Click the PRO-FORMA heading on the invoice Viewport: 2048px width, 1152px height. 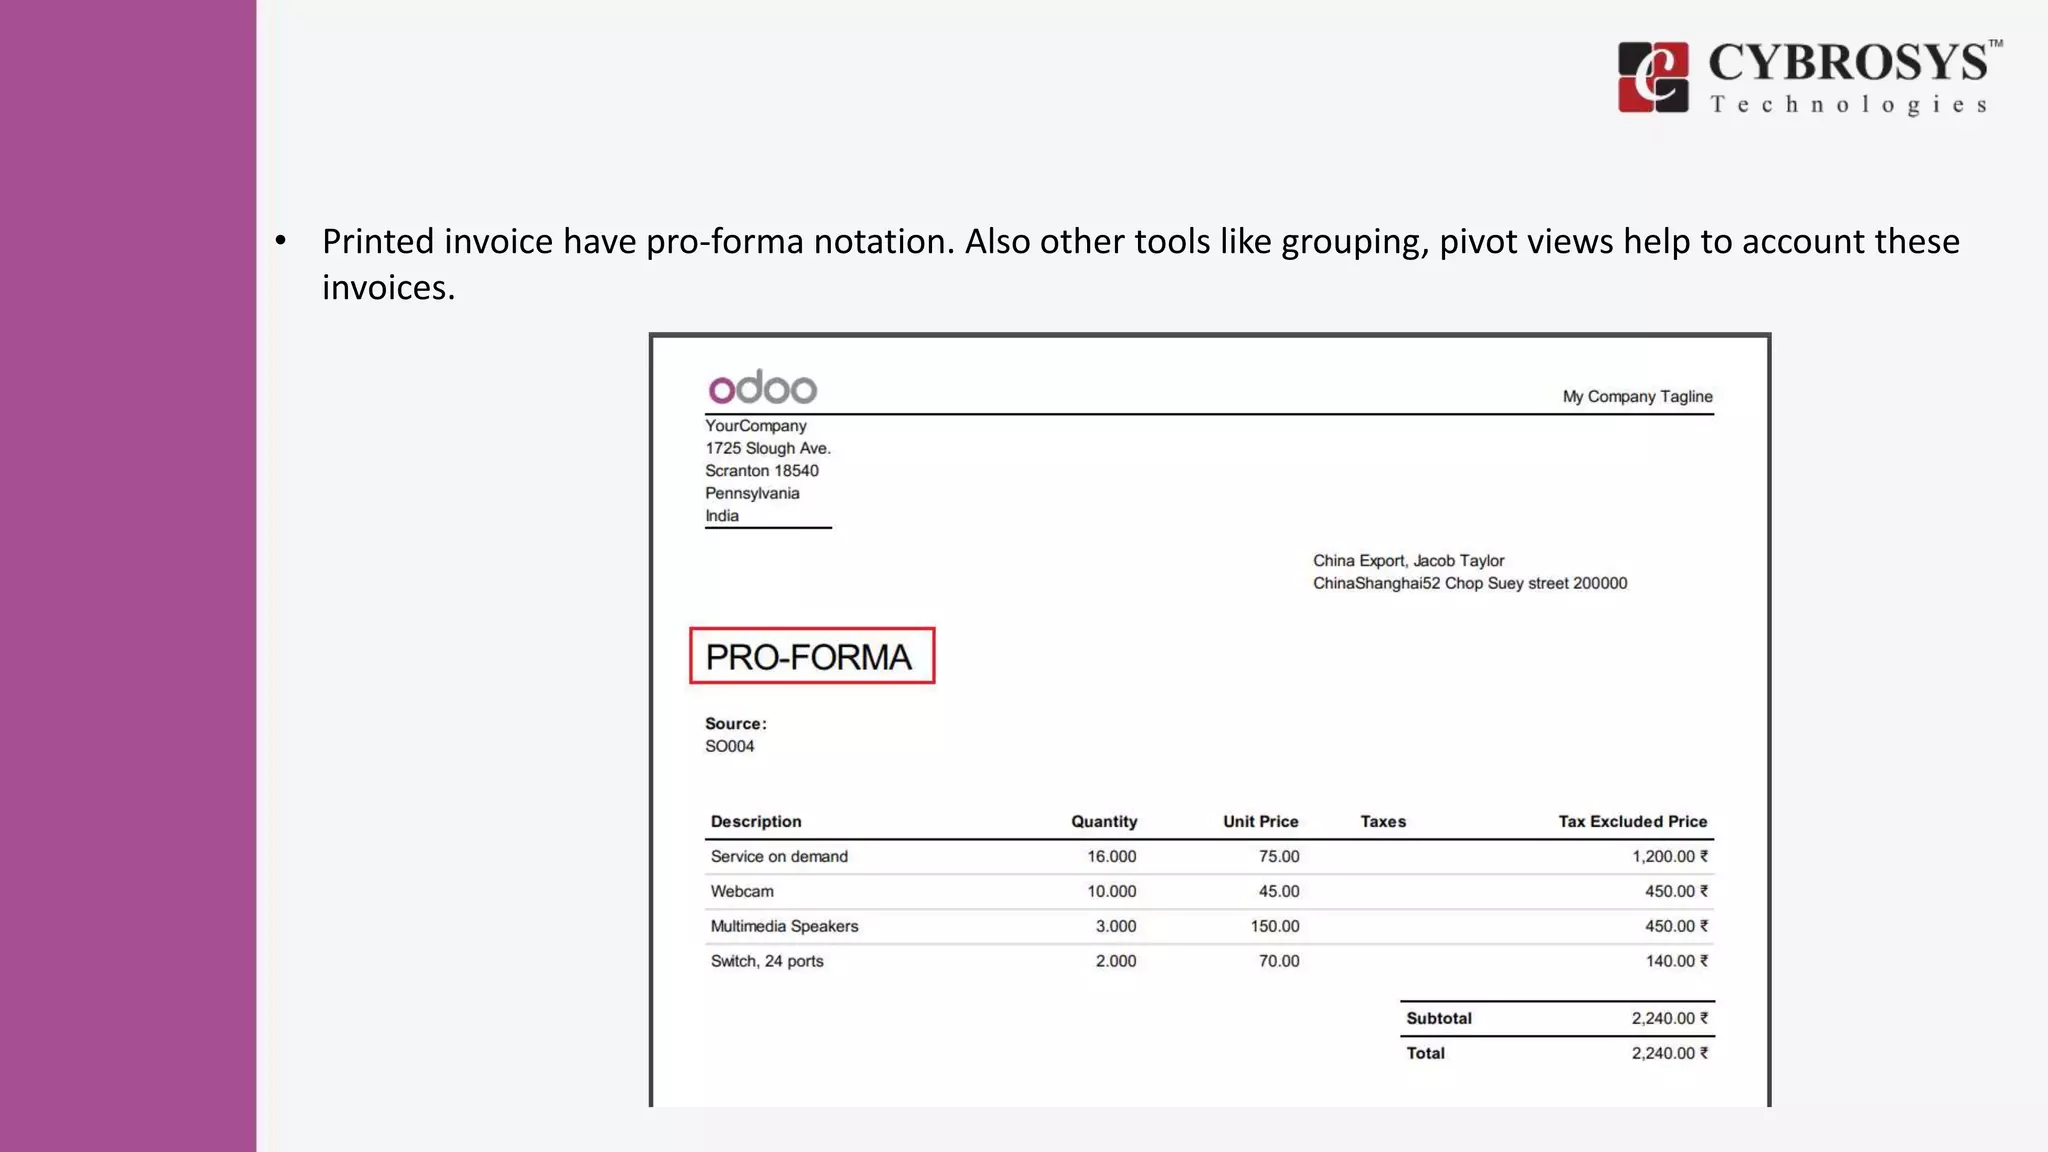coord(809,657)
